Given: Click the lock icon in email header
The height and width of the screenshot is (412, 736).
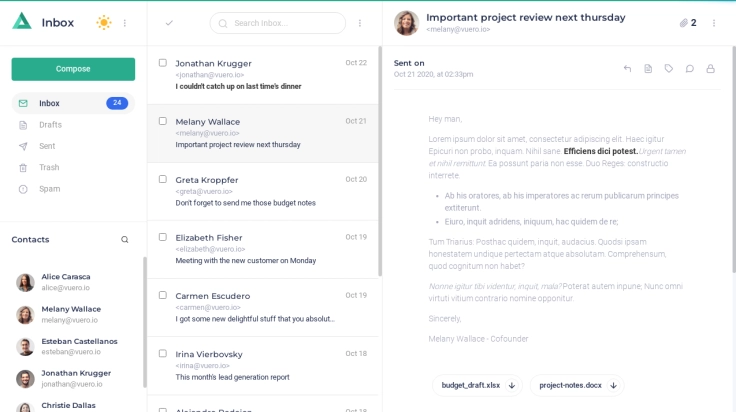Looking at the screenshot, I should point(711,69).
